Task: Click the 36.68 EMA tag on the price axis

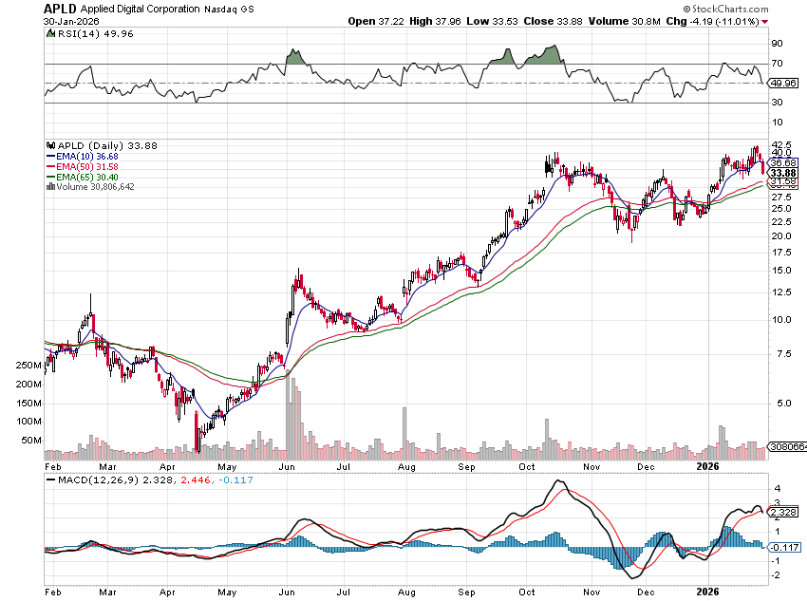Action: (x=784, y=163)
